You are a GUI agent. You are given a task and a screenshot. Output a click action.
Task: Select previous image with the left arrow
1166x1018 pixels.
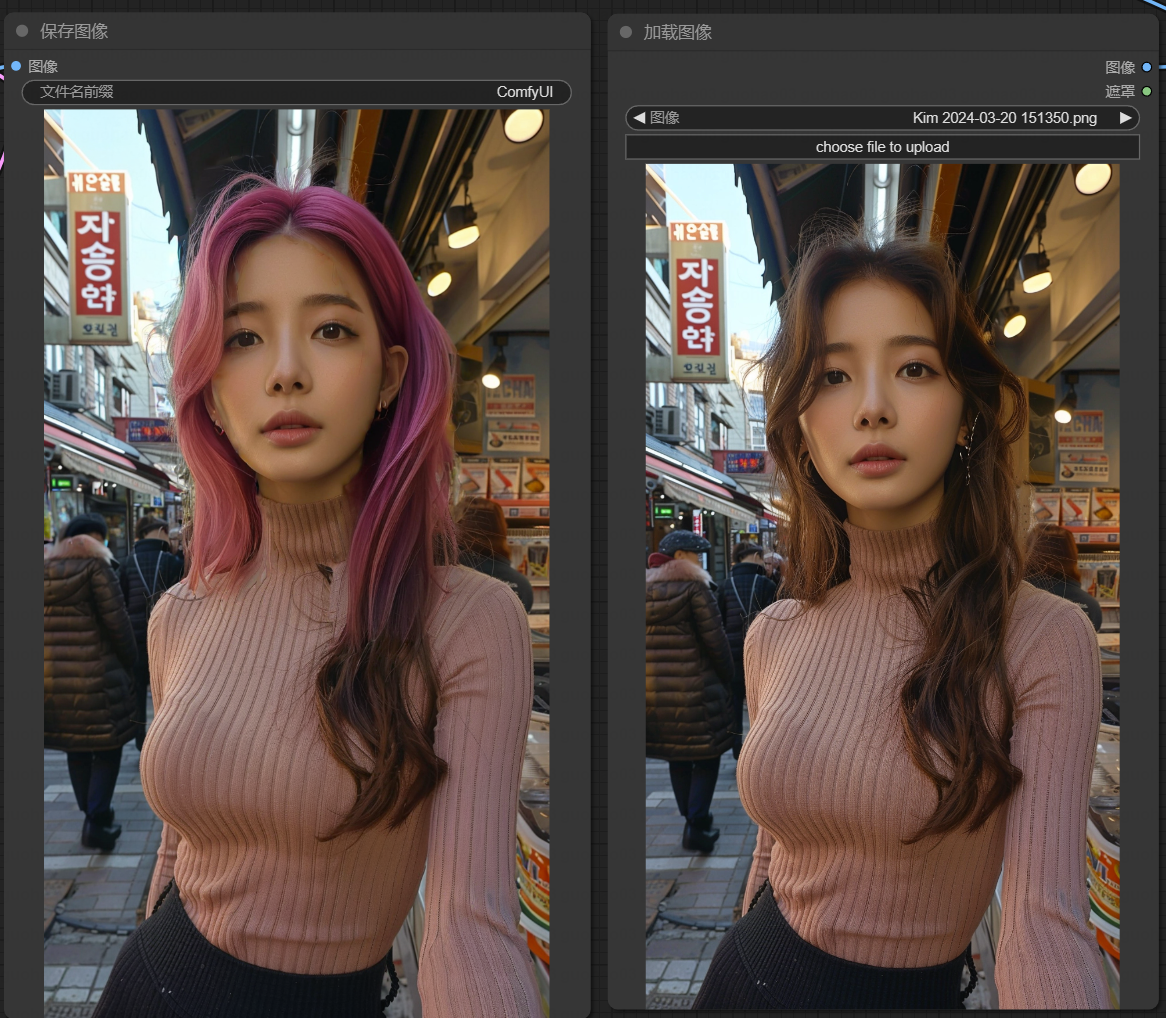click(639, 118)
